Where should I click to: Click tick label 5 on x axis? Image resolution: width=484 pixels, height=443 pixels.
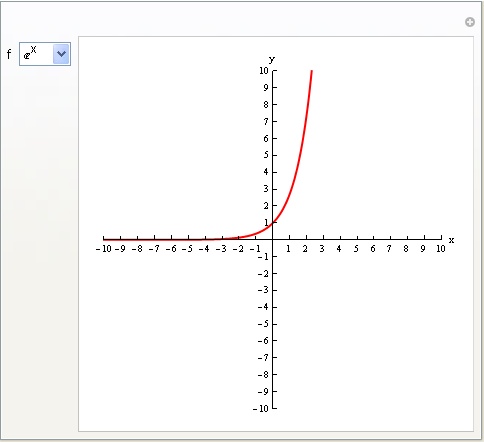tap(356, 249)
